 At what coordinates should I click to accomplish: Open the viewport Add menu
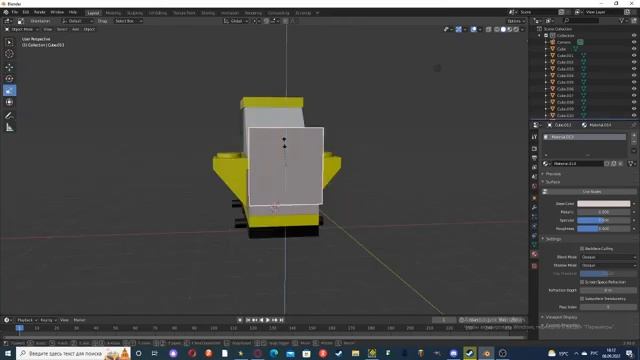coord(76,29)
